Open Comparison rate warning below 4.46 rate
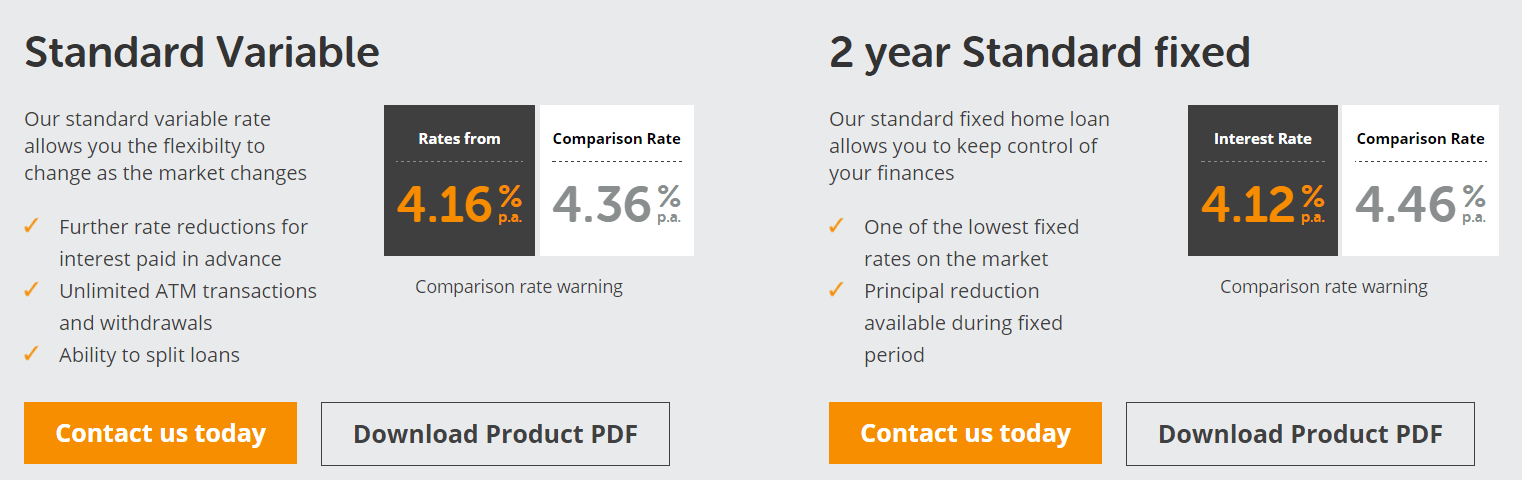This screenshot has width=1522, height=480. 1324,287
